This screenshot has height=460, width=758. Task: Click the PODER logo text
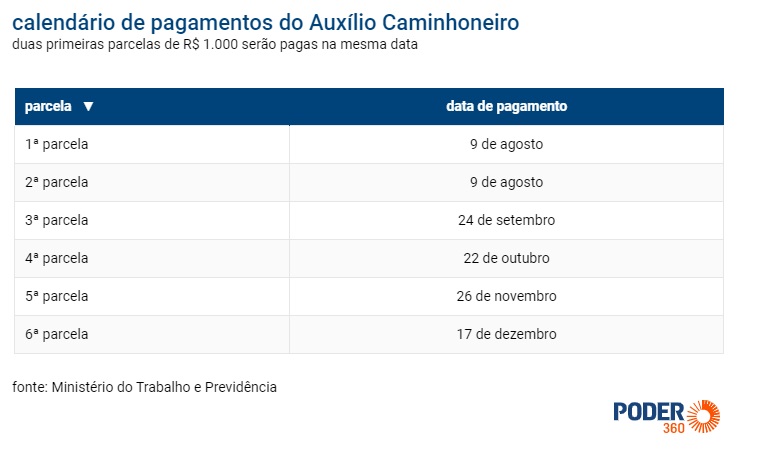click(648, 412)
